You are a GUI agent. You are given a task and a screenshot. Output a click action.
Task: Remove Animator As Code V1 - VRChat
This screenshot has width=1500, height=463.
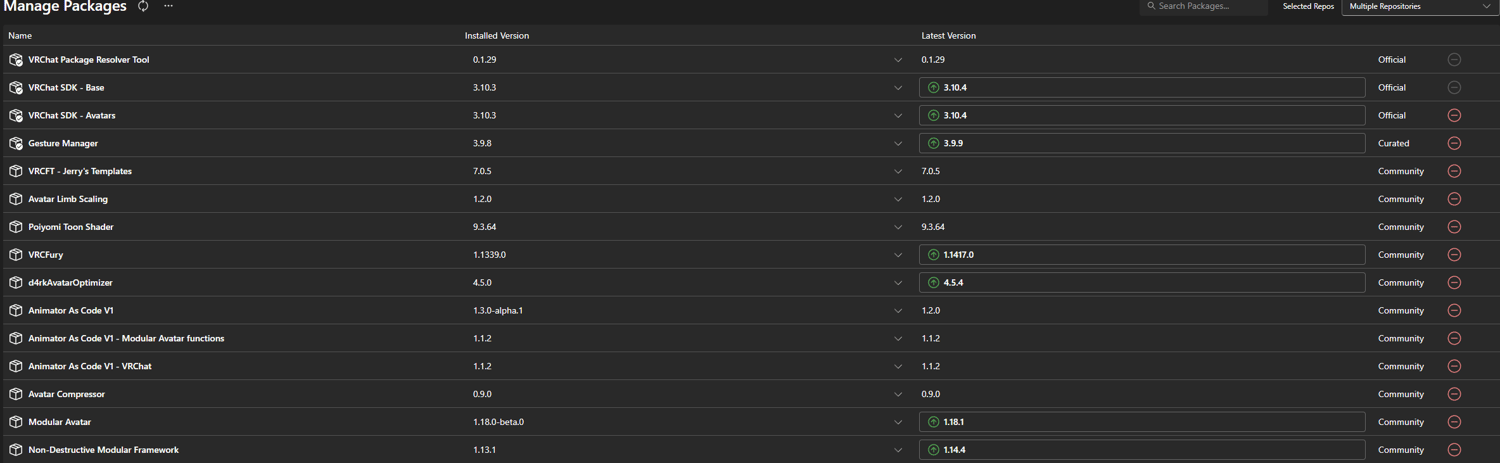click(1454, 366)
